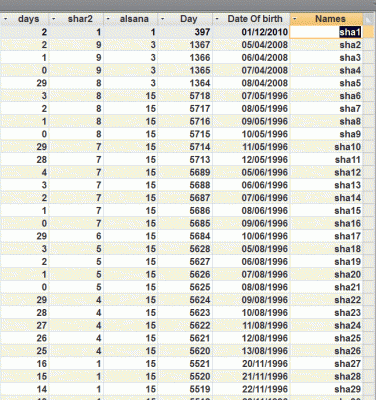Open the shar2 column filter dropdown
The image size is (376, 400).
pyautogui.click(x=54, y=19)
